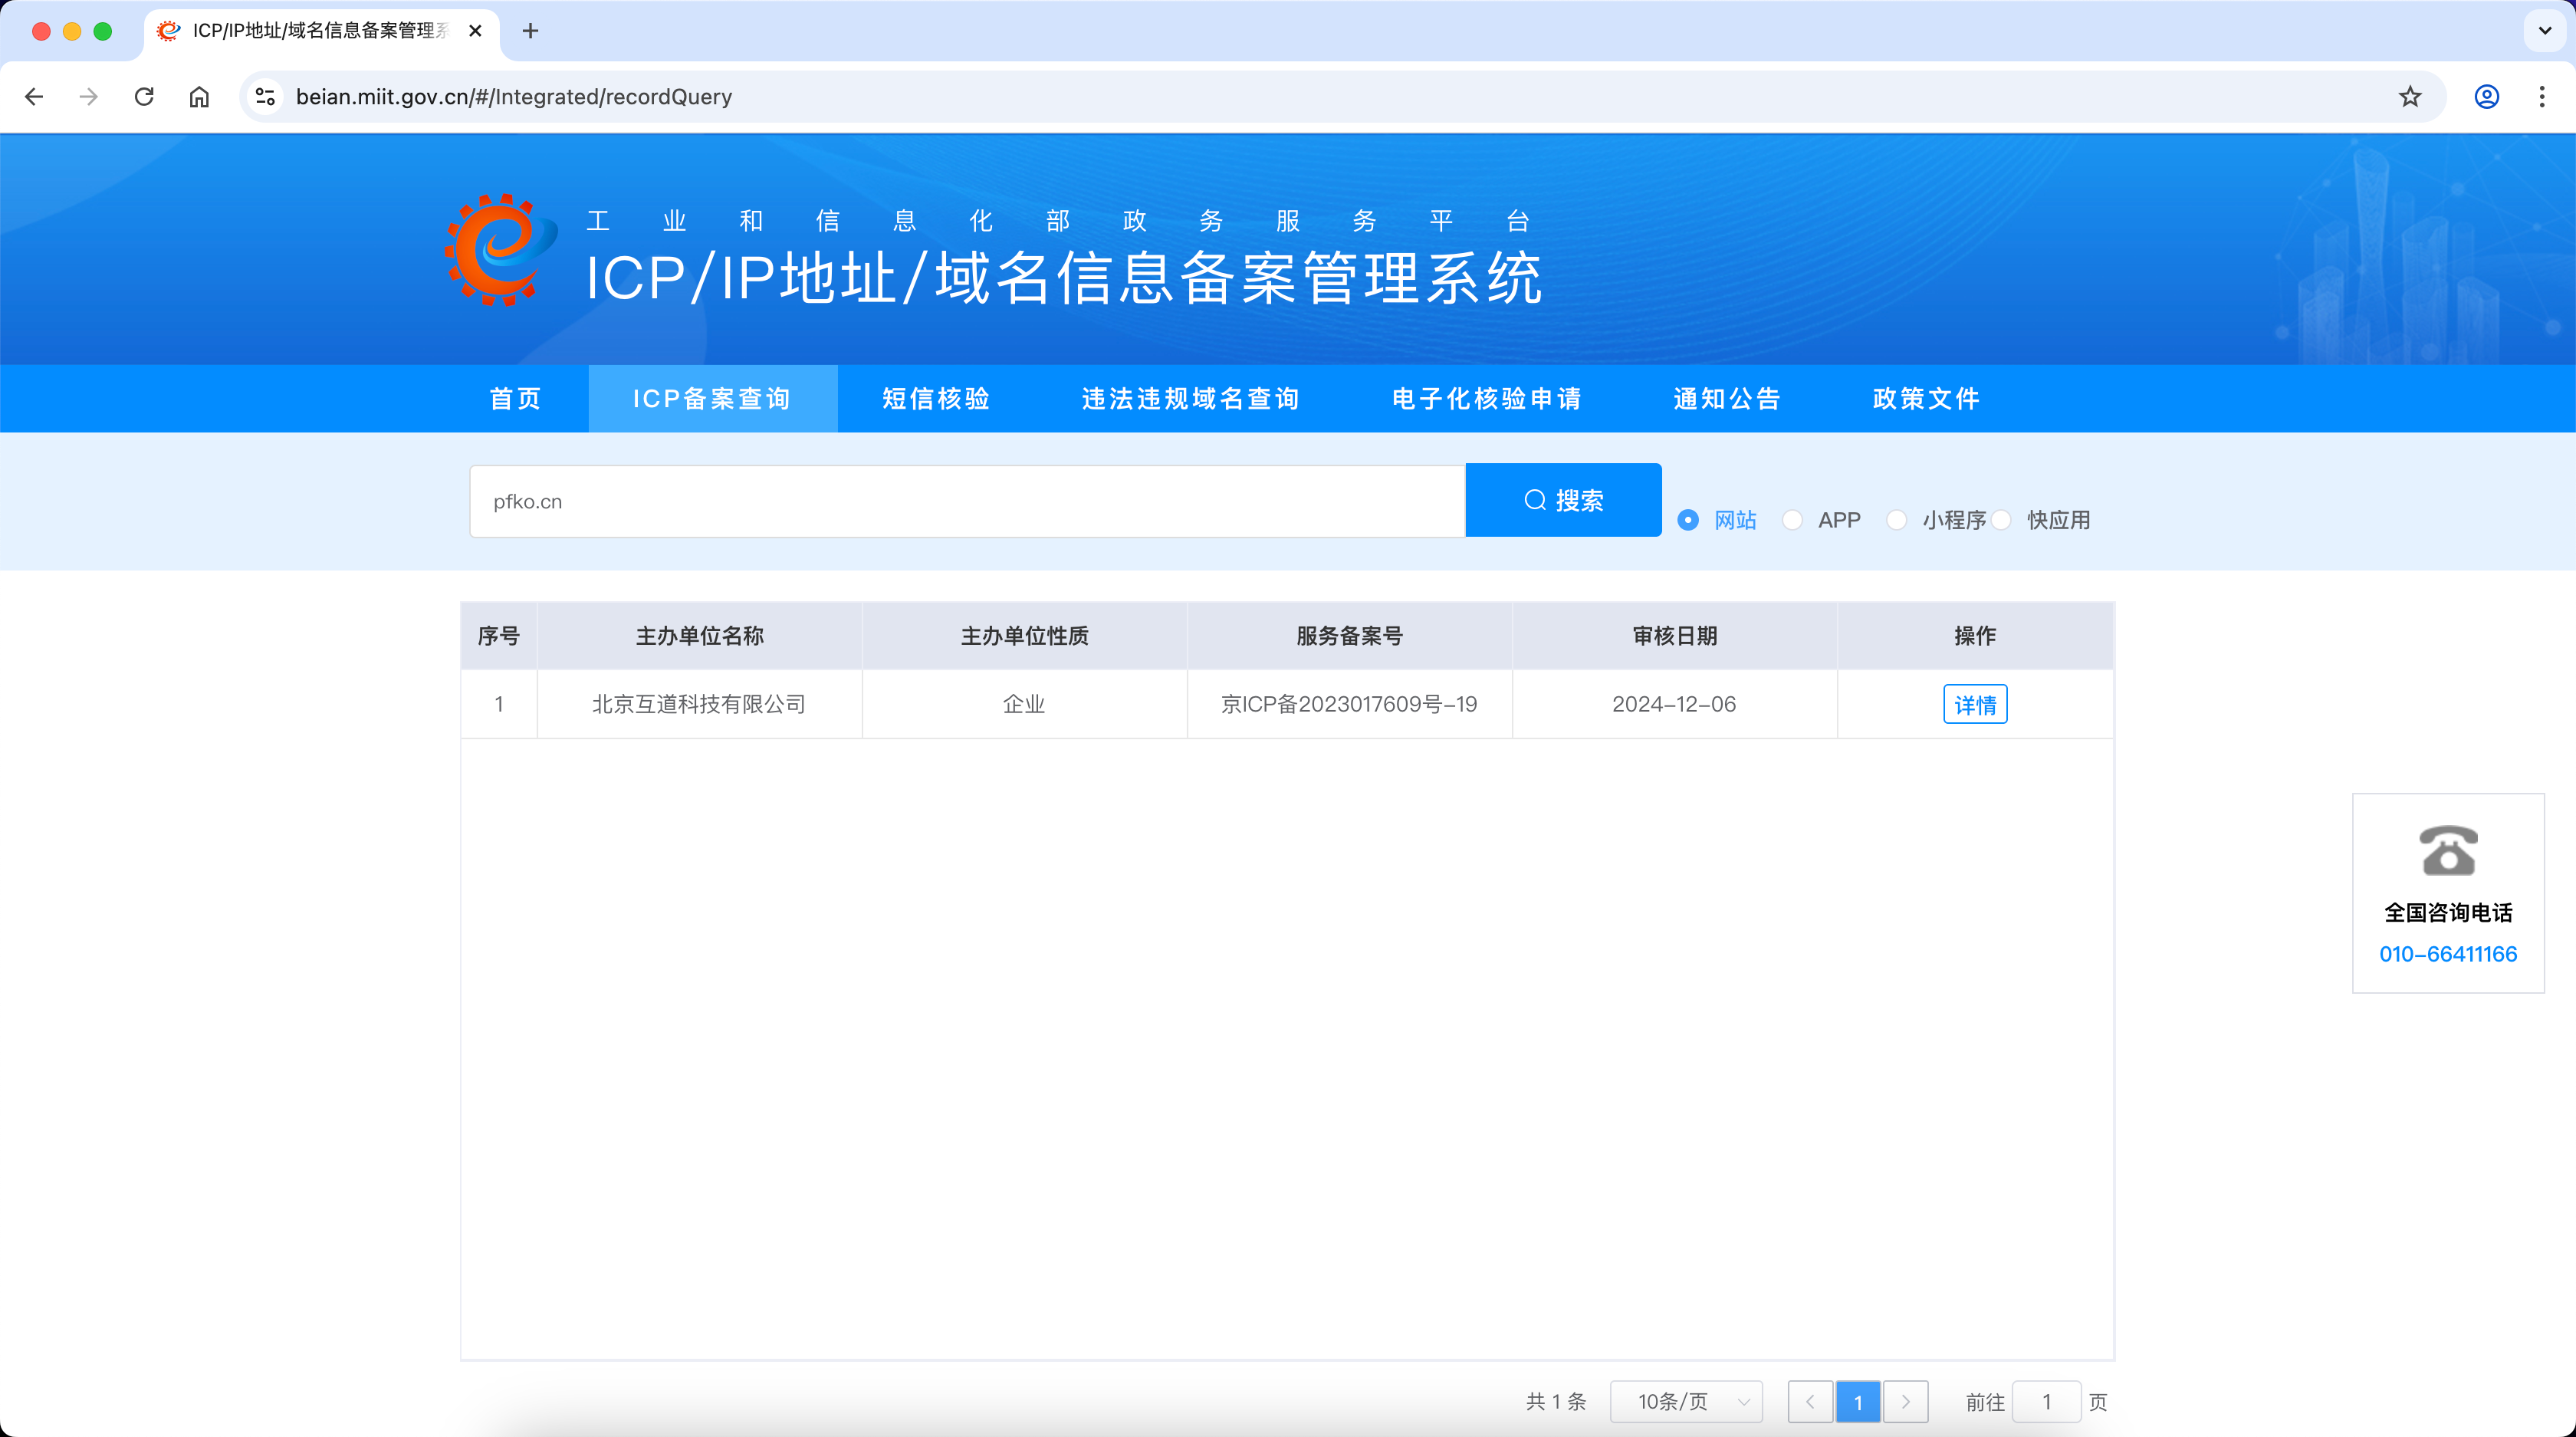Screen dimensions: 2576x1437
Task: Open the tab search chevron dropdown
Action: pyautogui.click(x=2544, y=31)
